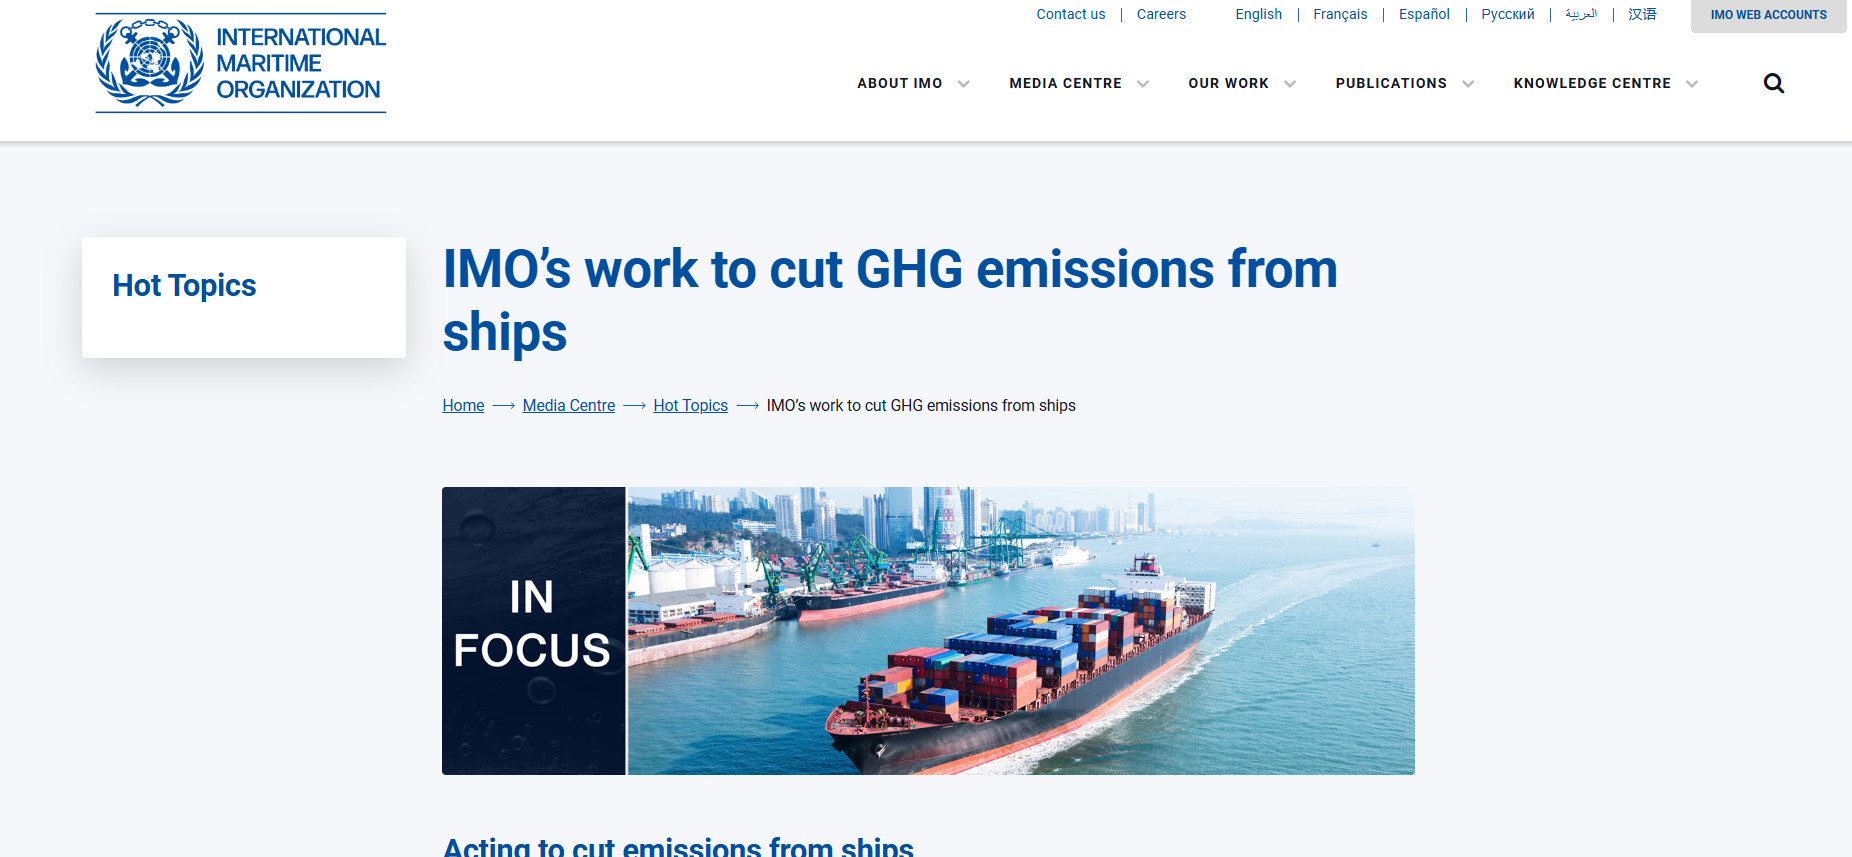Screen dimensions: 1852x857
Task: Open the OUR WORK menu
Action: pyautogui.click(x=1228, y=83)
